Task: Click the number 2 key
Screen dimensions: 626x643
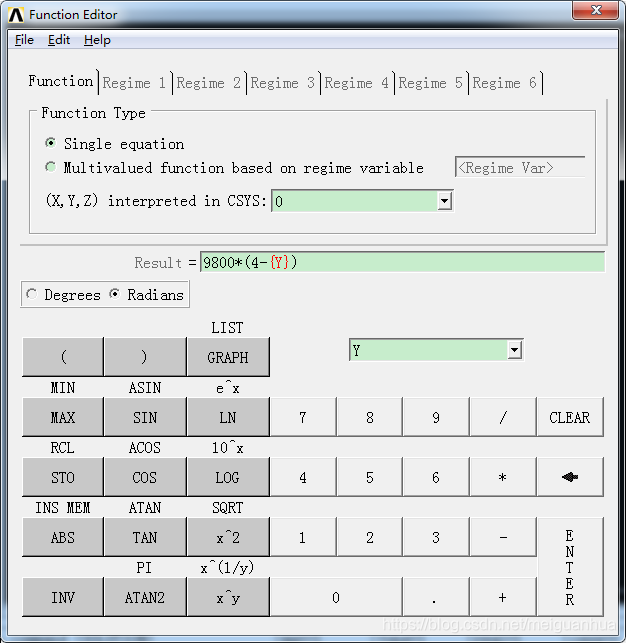Action: click(x=369, y=537)
